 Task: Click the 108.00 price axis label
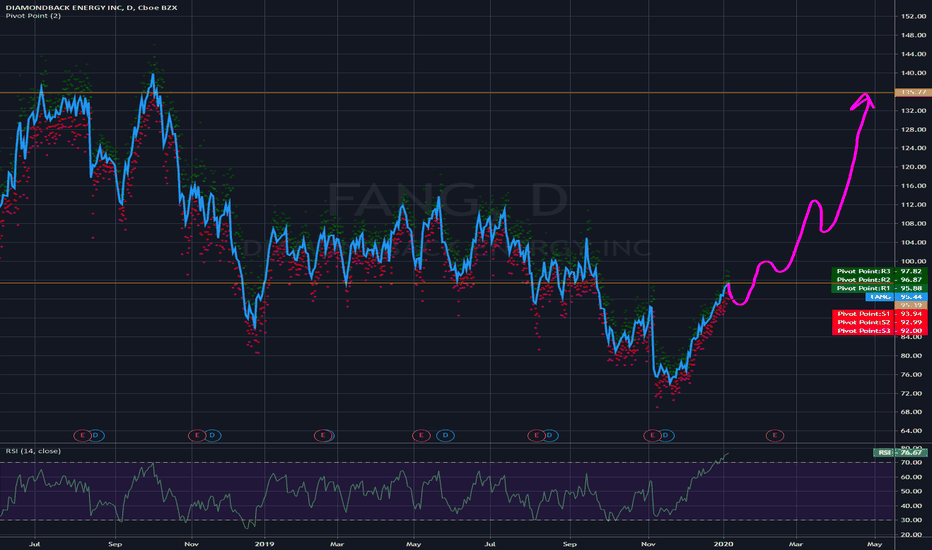914,224
